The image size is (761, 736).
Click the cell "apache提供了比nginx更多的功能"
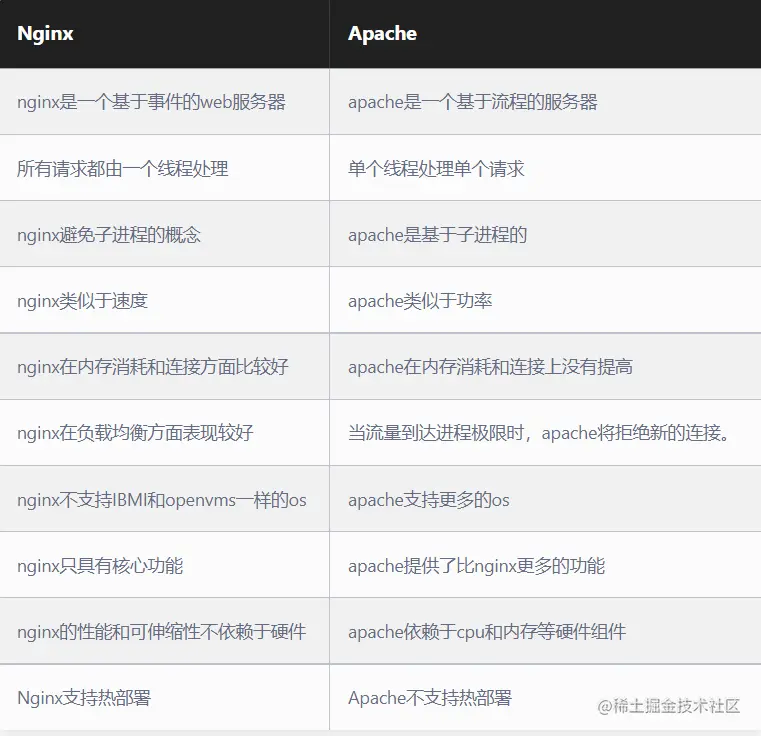pos(545,565)
